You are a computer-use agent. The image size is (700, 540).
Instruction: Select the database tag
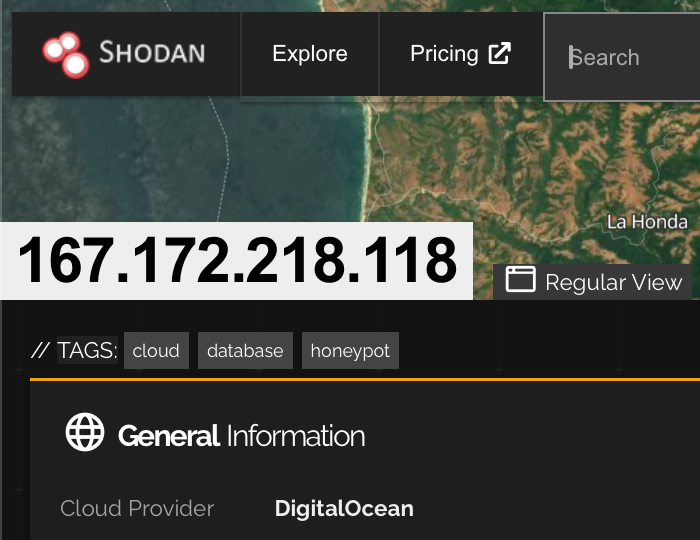245,351
